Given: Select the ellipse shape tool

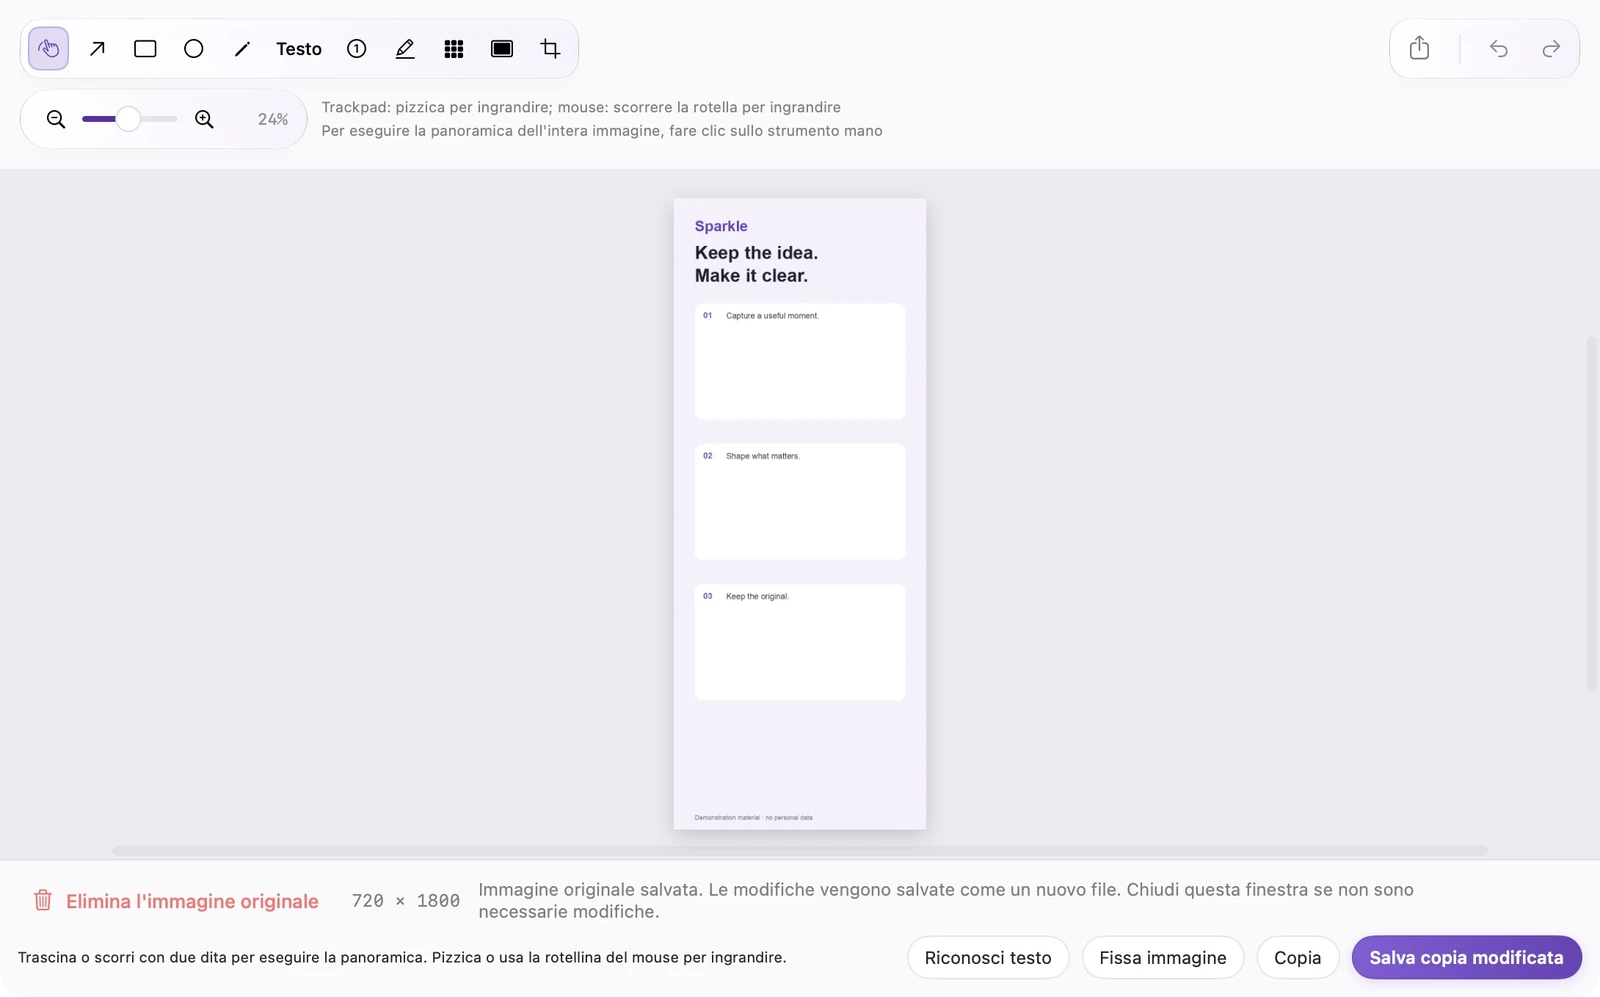Looking at the screenshot, I should point(194,49).
